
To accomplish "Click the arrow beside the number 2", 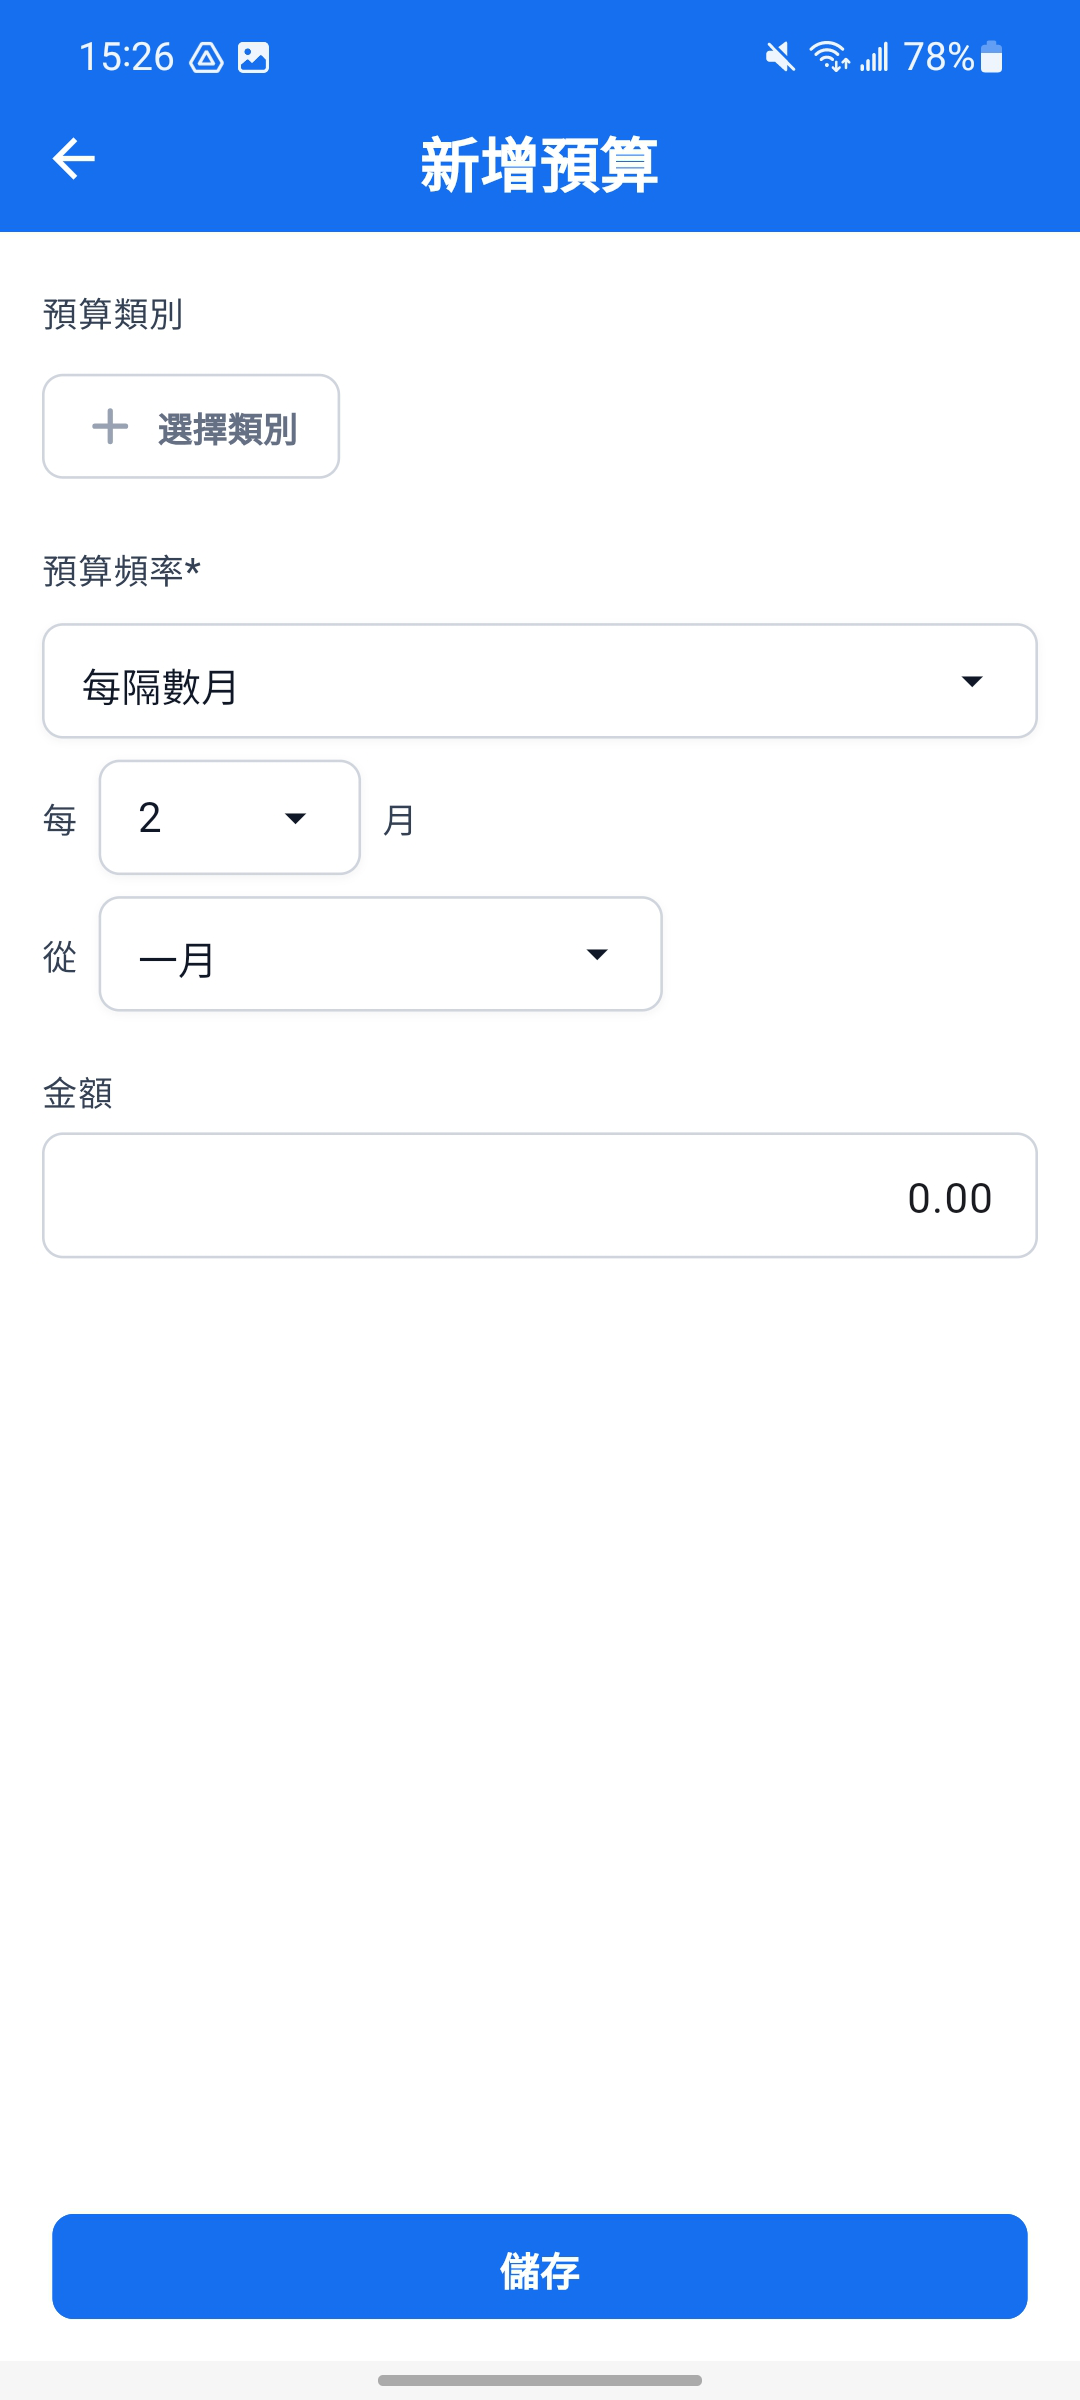I will tap(295, 819).
